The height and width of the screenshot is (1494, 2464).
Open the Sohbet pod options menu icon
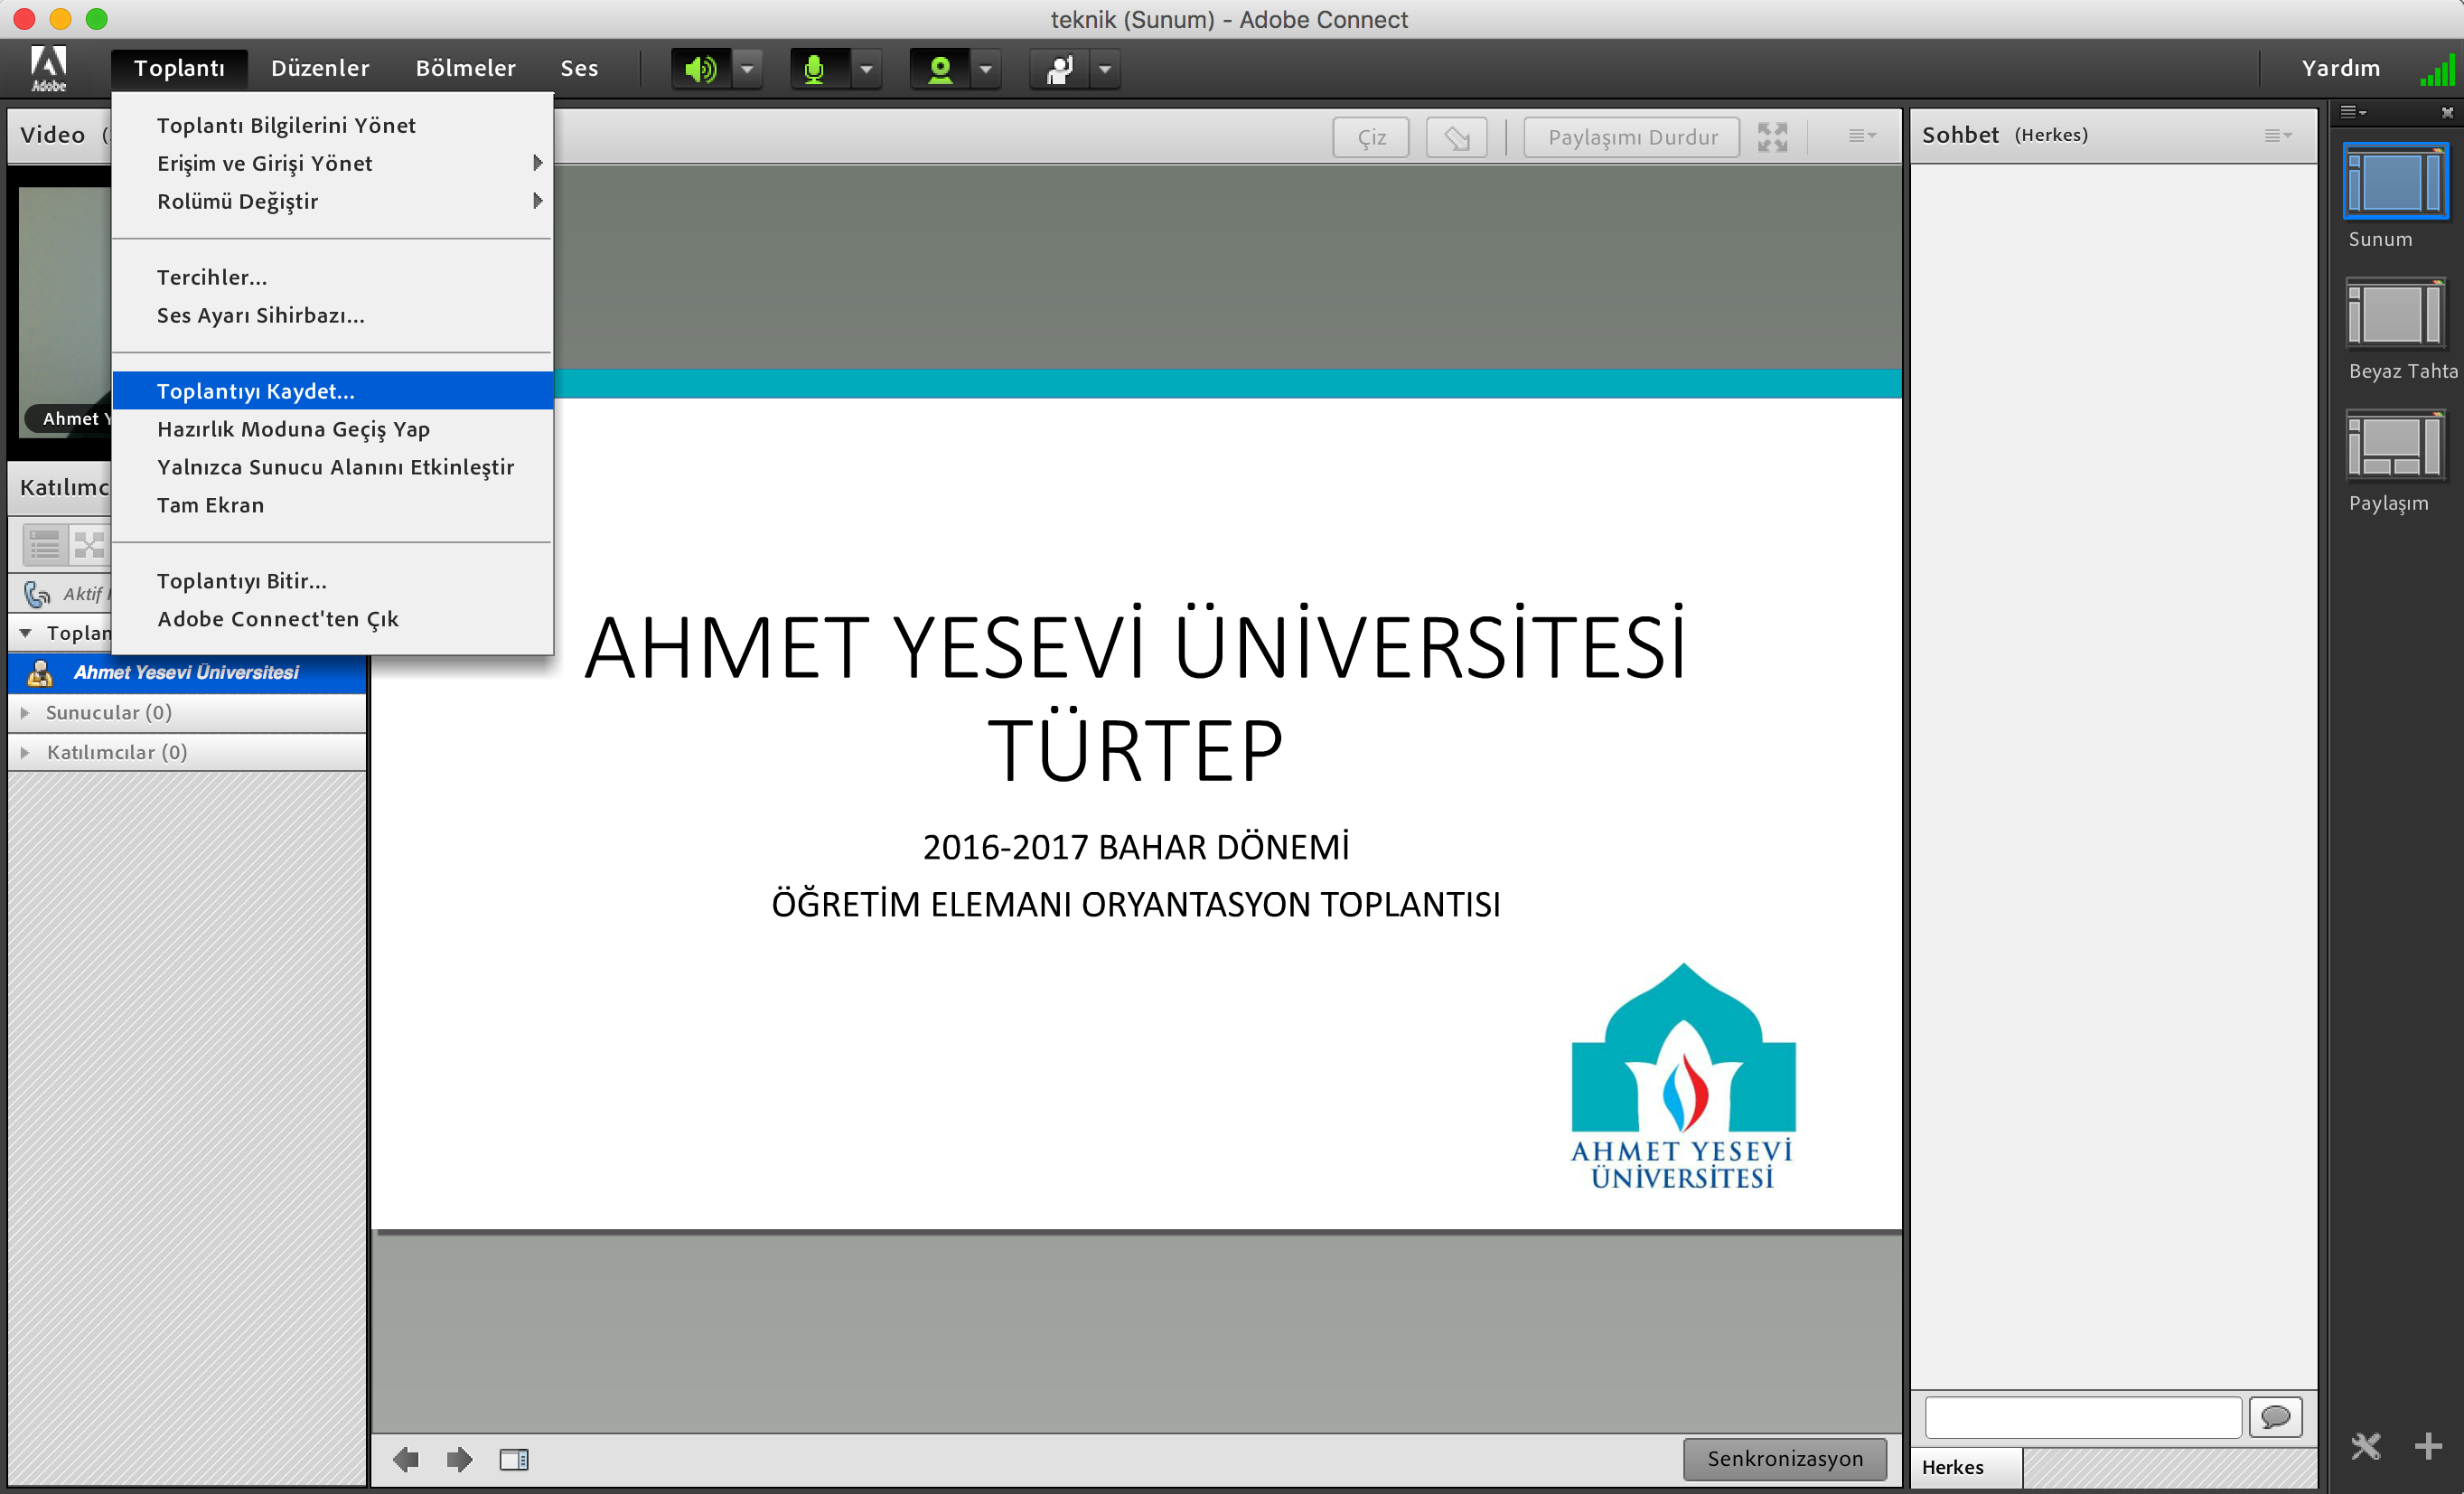pos(2277,135)
